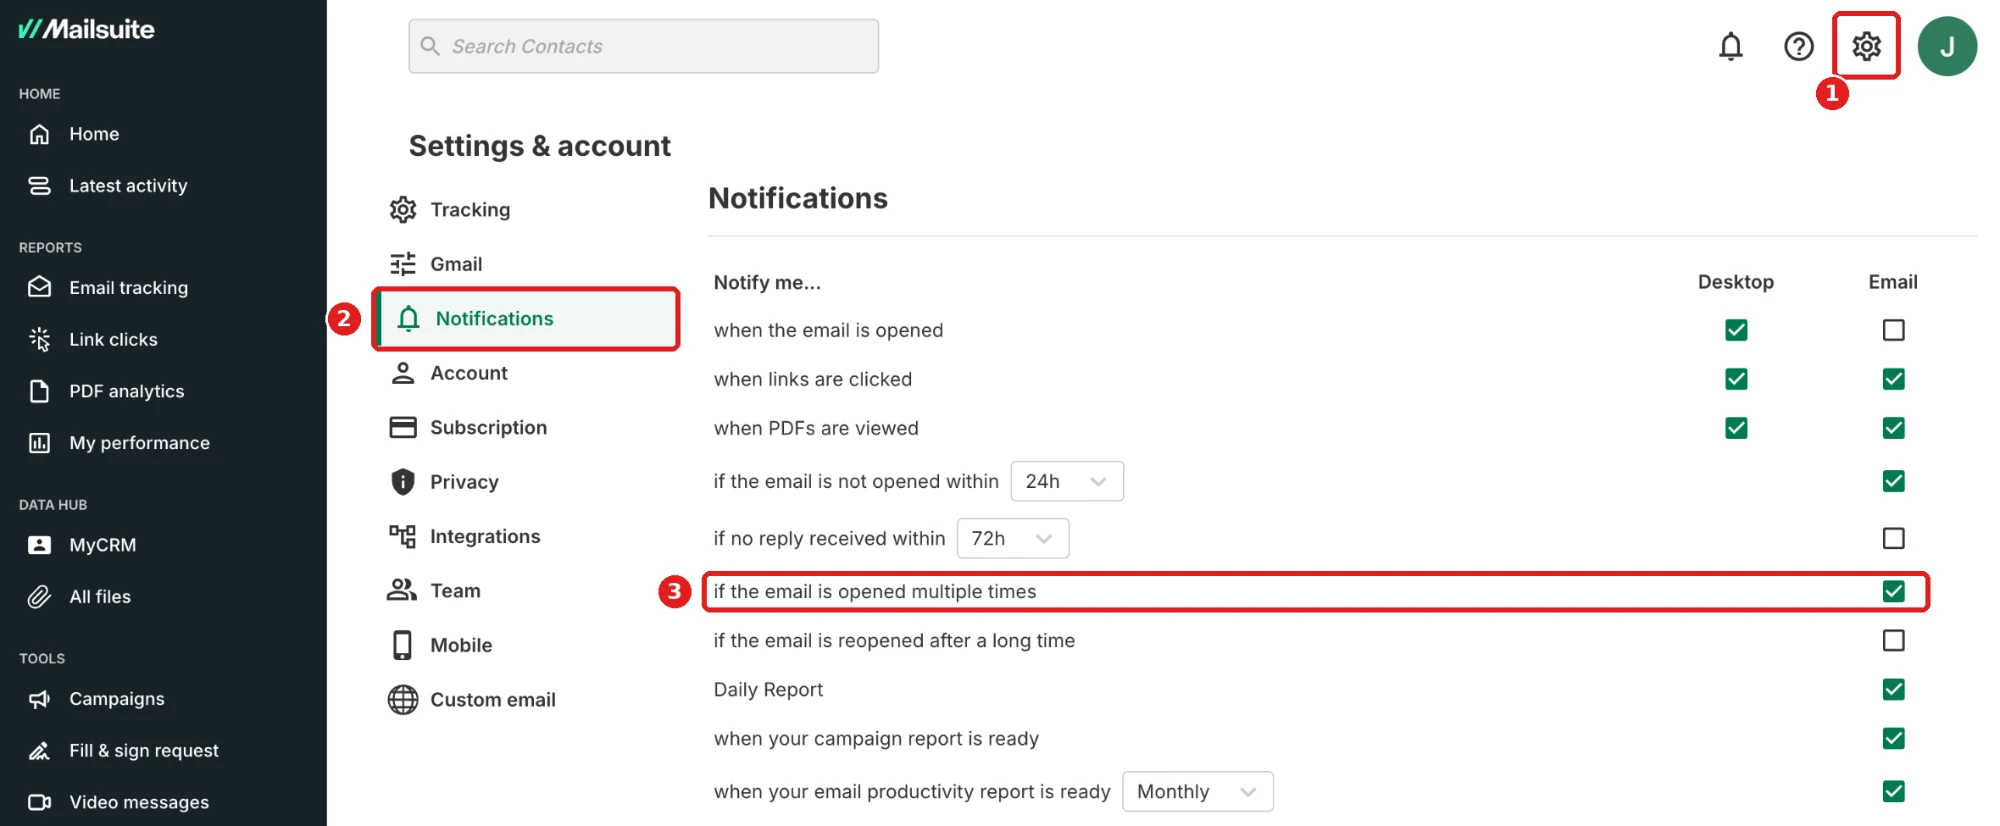
Task: Click the PDF analytics document icon
Action: pos(39,391)
